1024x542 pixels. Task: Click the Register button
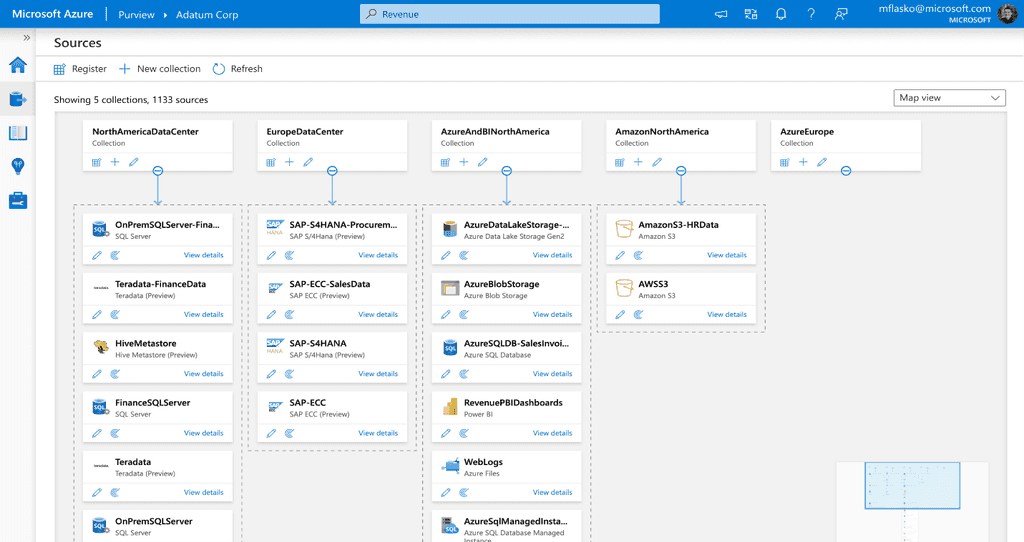[x=80, y=69]
